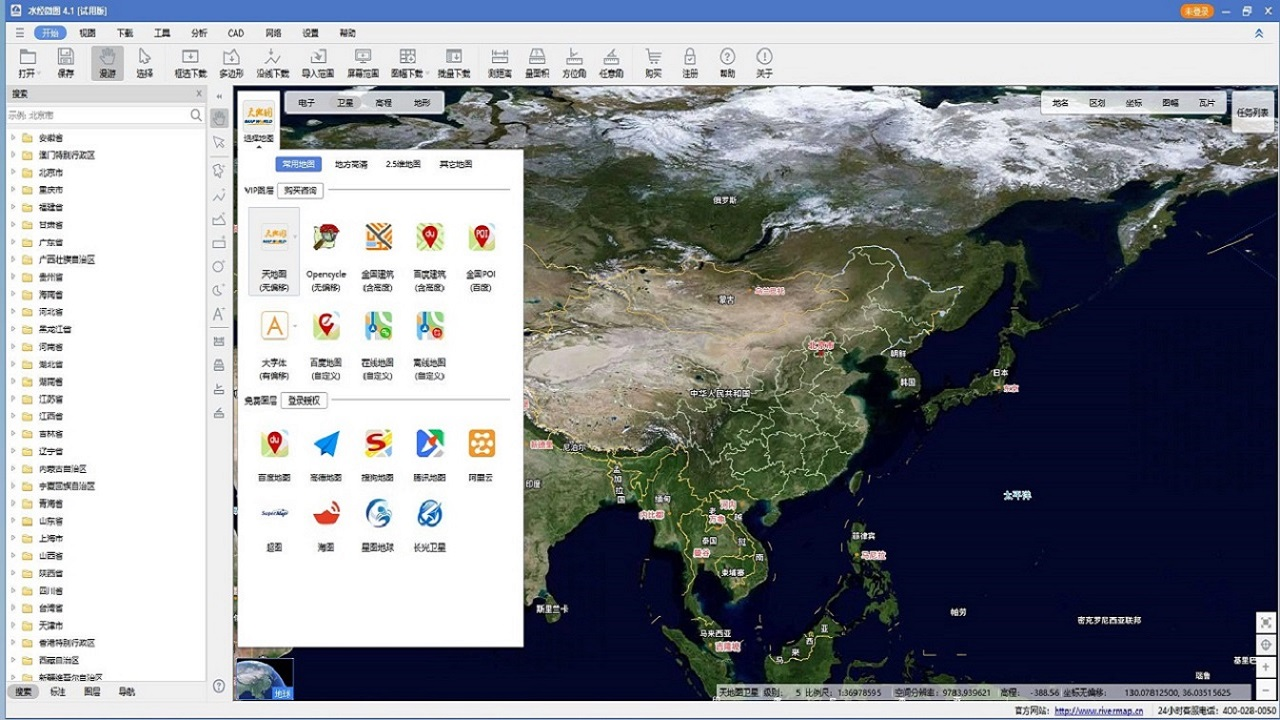Click the 购买 shopping cart icon
1280x720 pixels.
pyautogui.click(x=653, y=57)
